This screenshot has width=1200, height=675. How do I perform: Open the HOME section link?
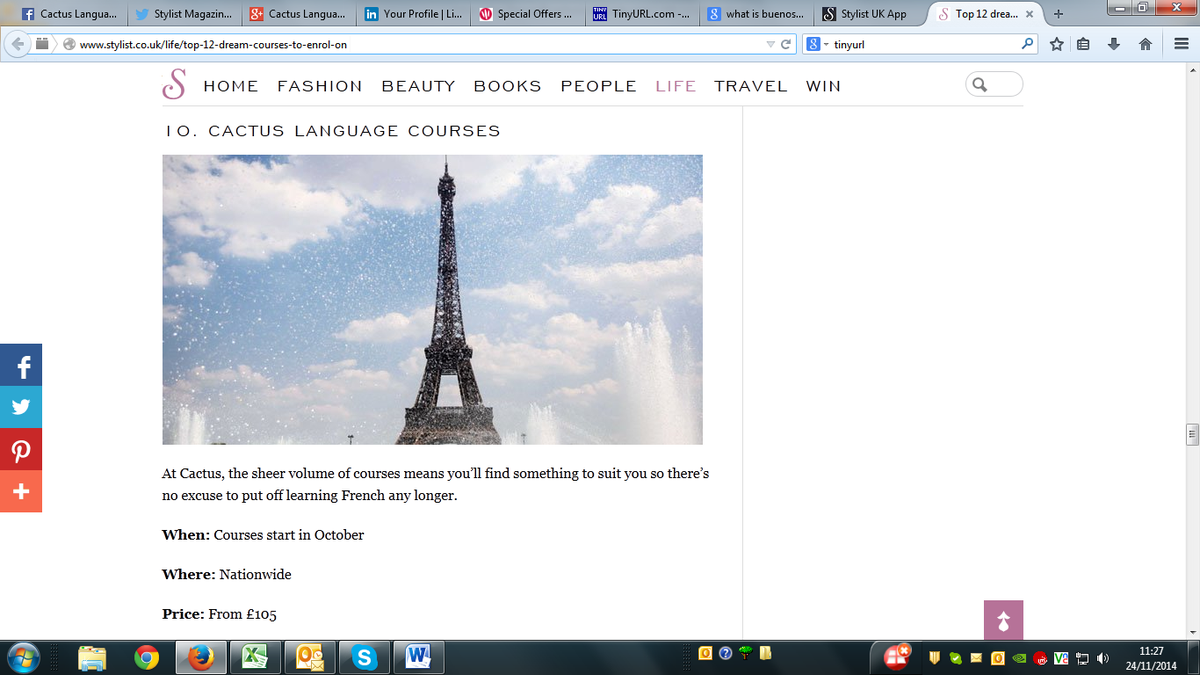tap(231, 86)
